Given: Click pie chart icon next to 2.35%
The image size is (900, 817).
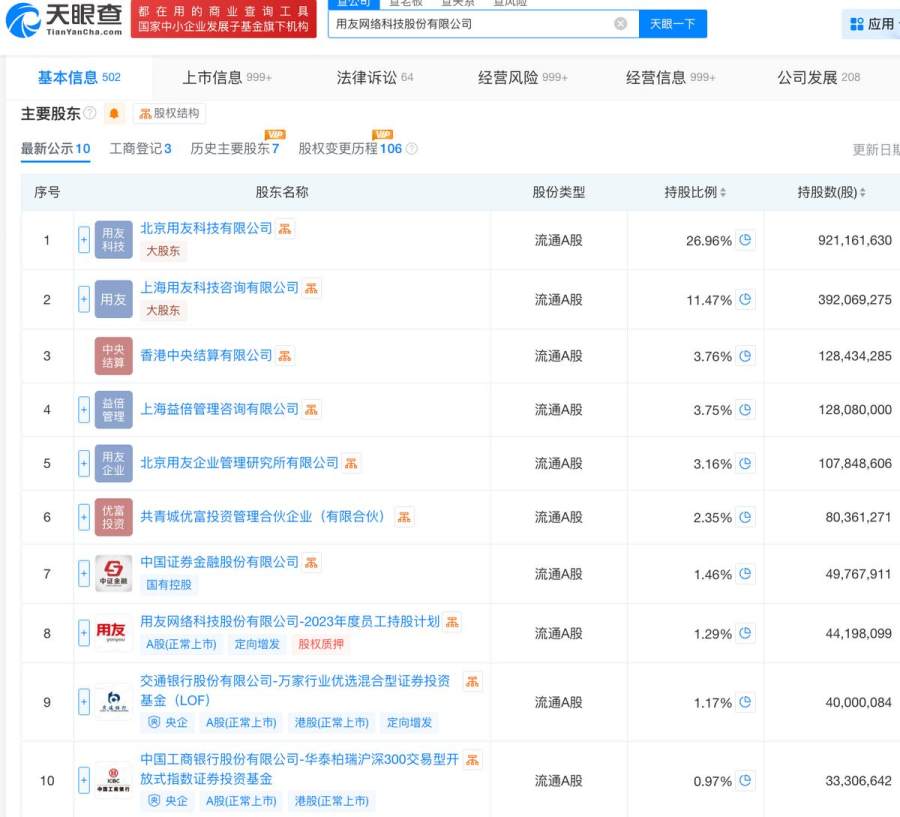Looking at the screenshot, I should tap(745, 517).
